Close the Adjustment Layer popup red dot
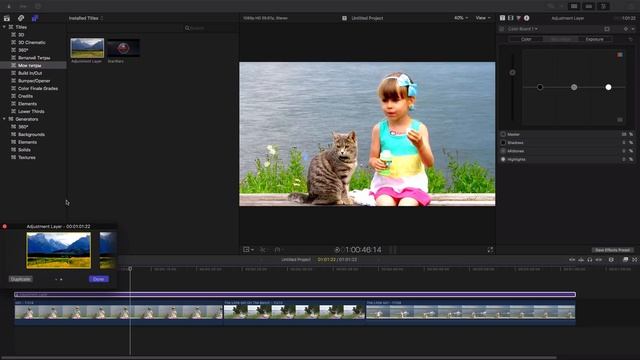 point(4,226)
